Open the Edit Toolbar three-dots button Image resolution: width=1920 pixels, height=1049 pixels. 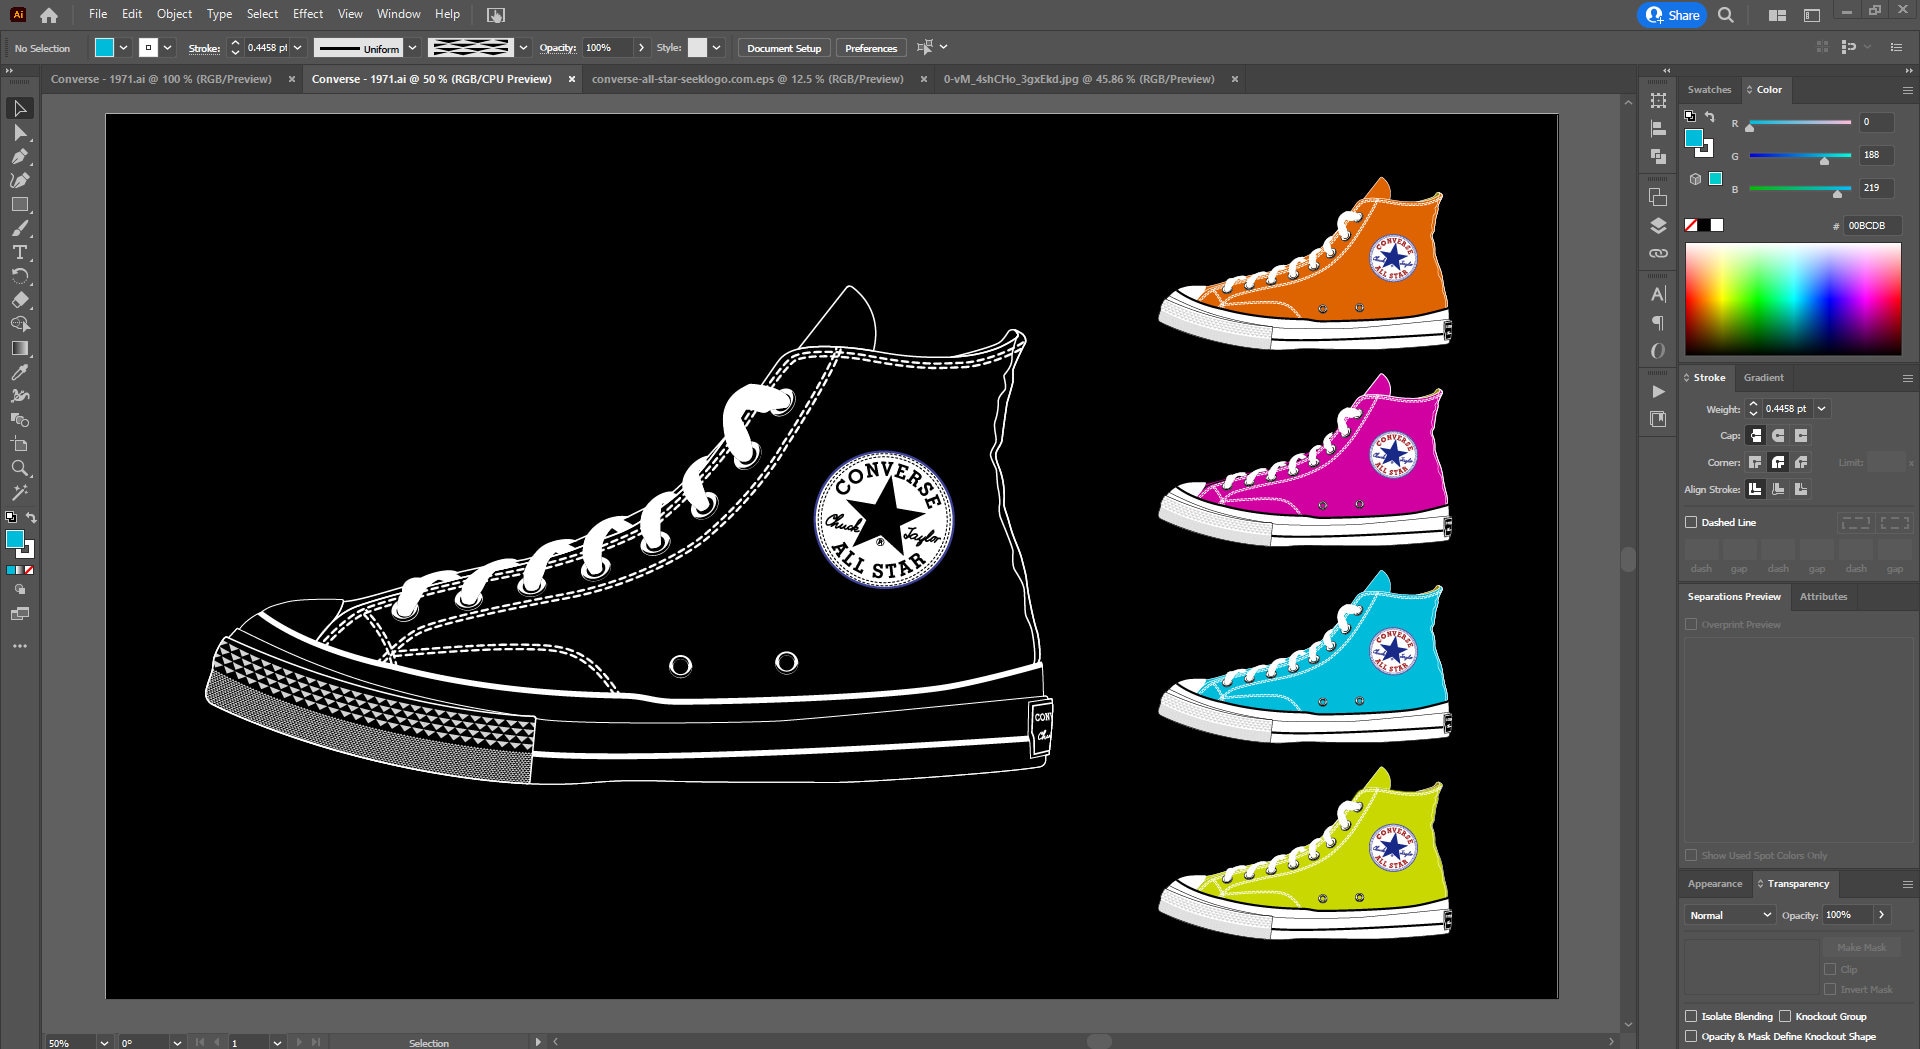pyautogui.click(x=20, y=646)
